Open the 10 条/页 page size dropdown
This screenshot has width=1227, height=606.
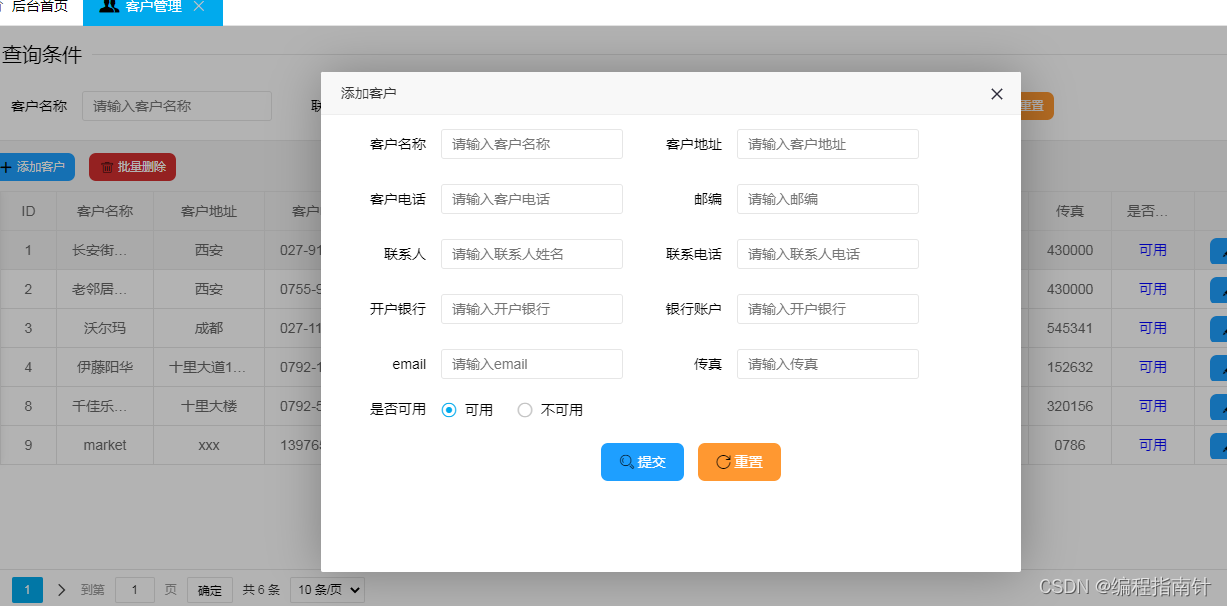point(327,590)
